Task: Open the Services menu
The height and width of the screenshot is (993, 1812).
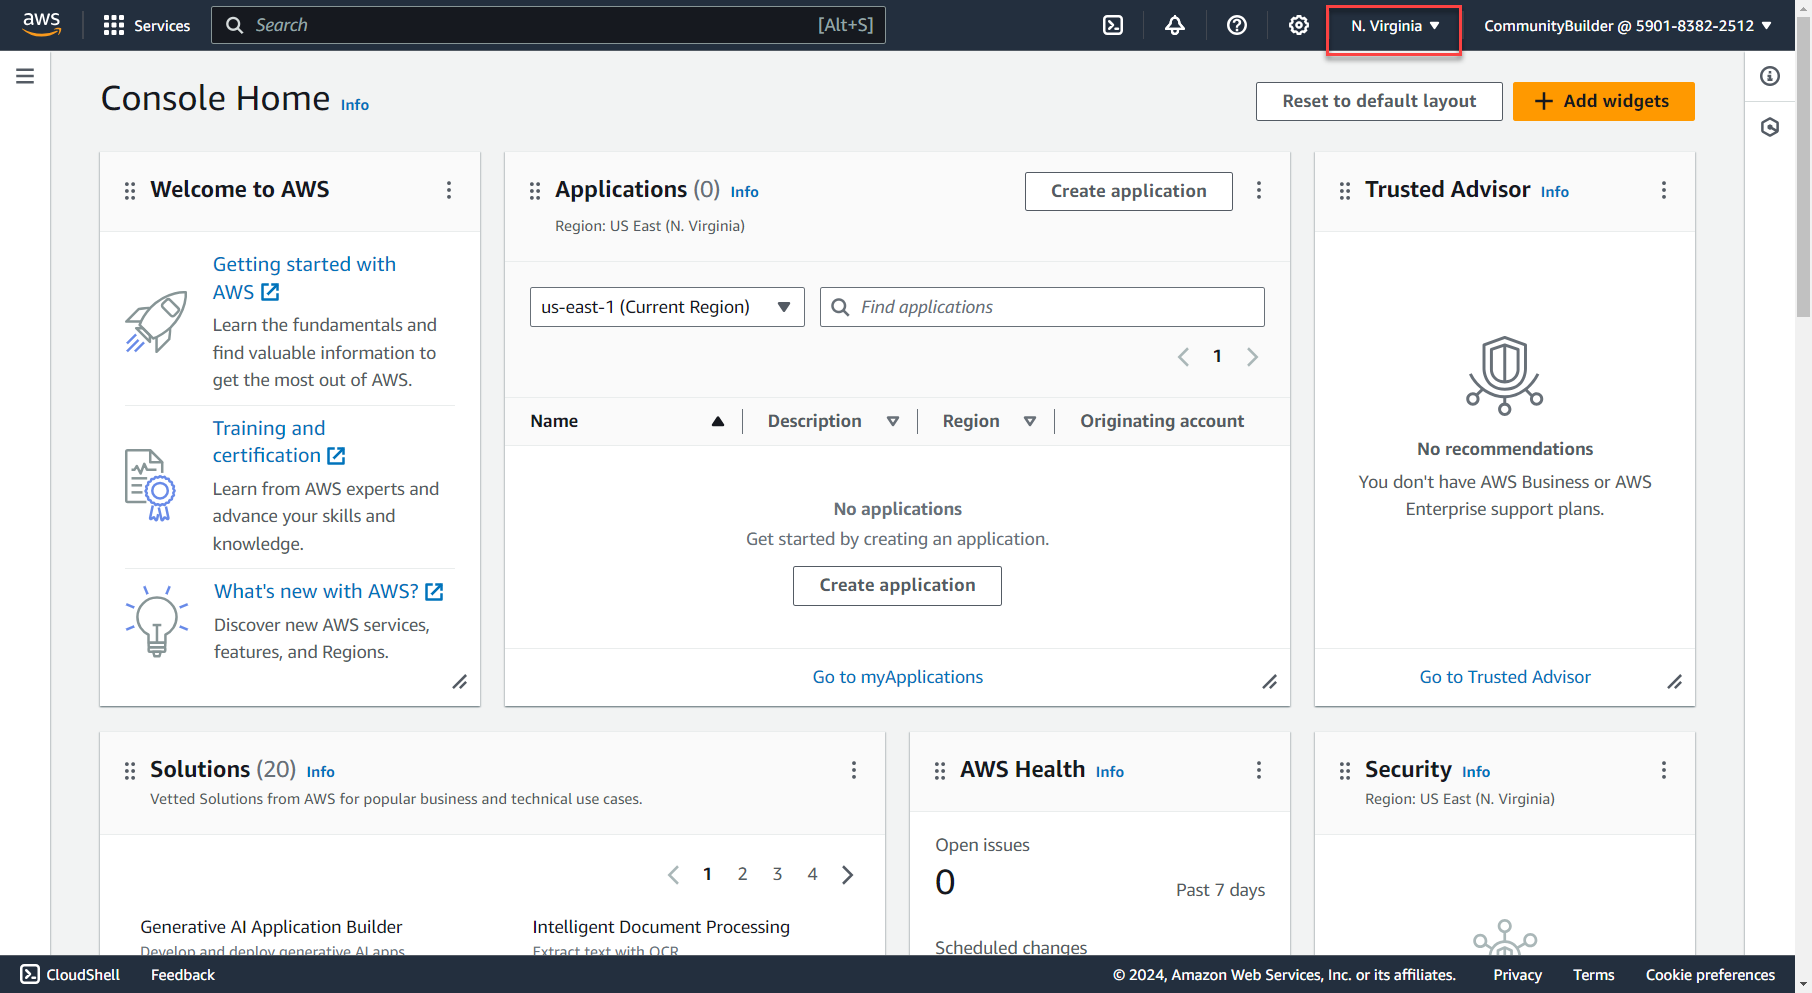Action: pos(147,26)
